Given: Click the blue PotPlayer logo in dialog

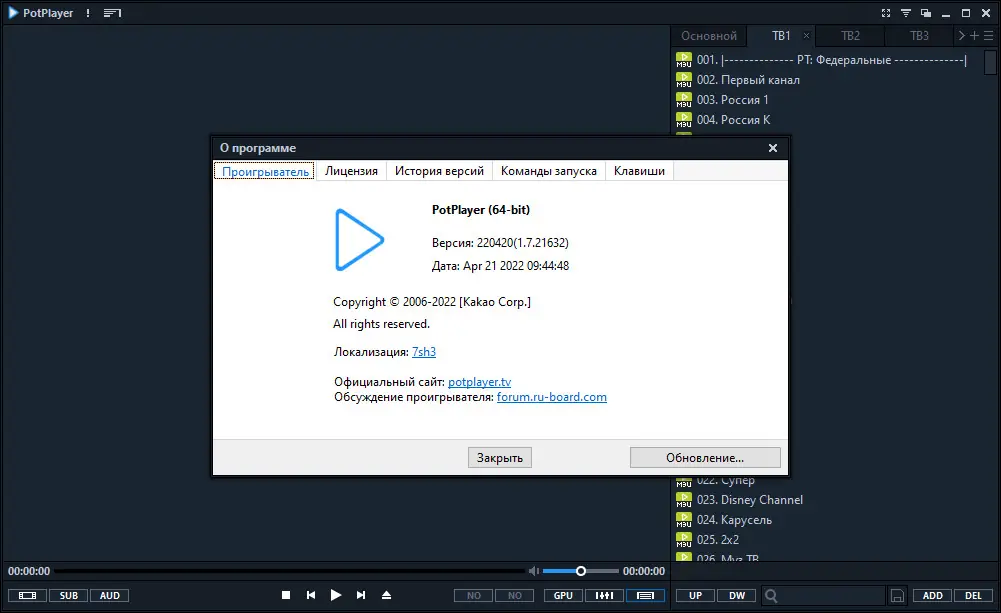Looking at the screenshot, I should (359, 240).
